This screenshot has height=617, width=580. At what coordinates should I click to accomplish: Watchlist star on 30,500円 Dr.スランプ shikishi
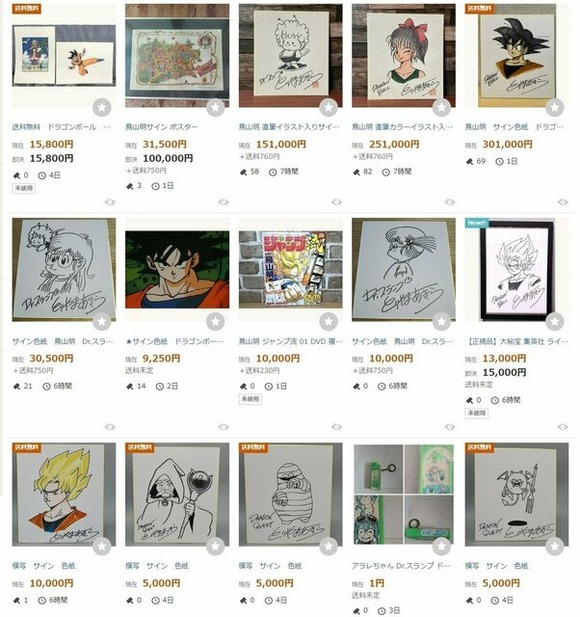pyautogui.click(x=102, y=321)
